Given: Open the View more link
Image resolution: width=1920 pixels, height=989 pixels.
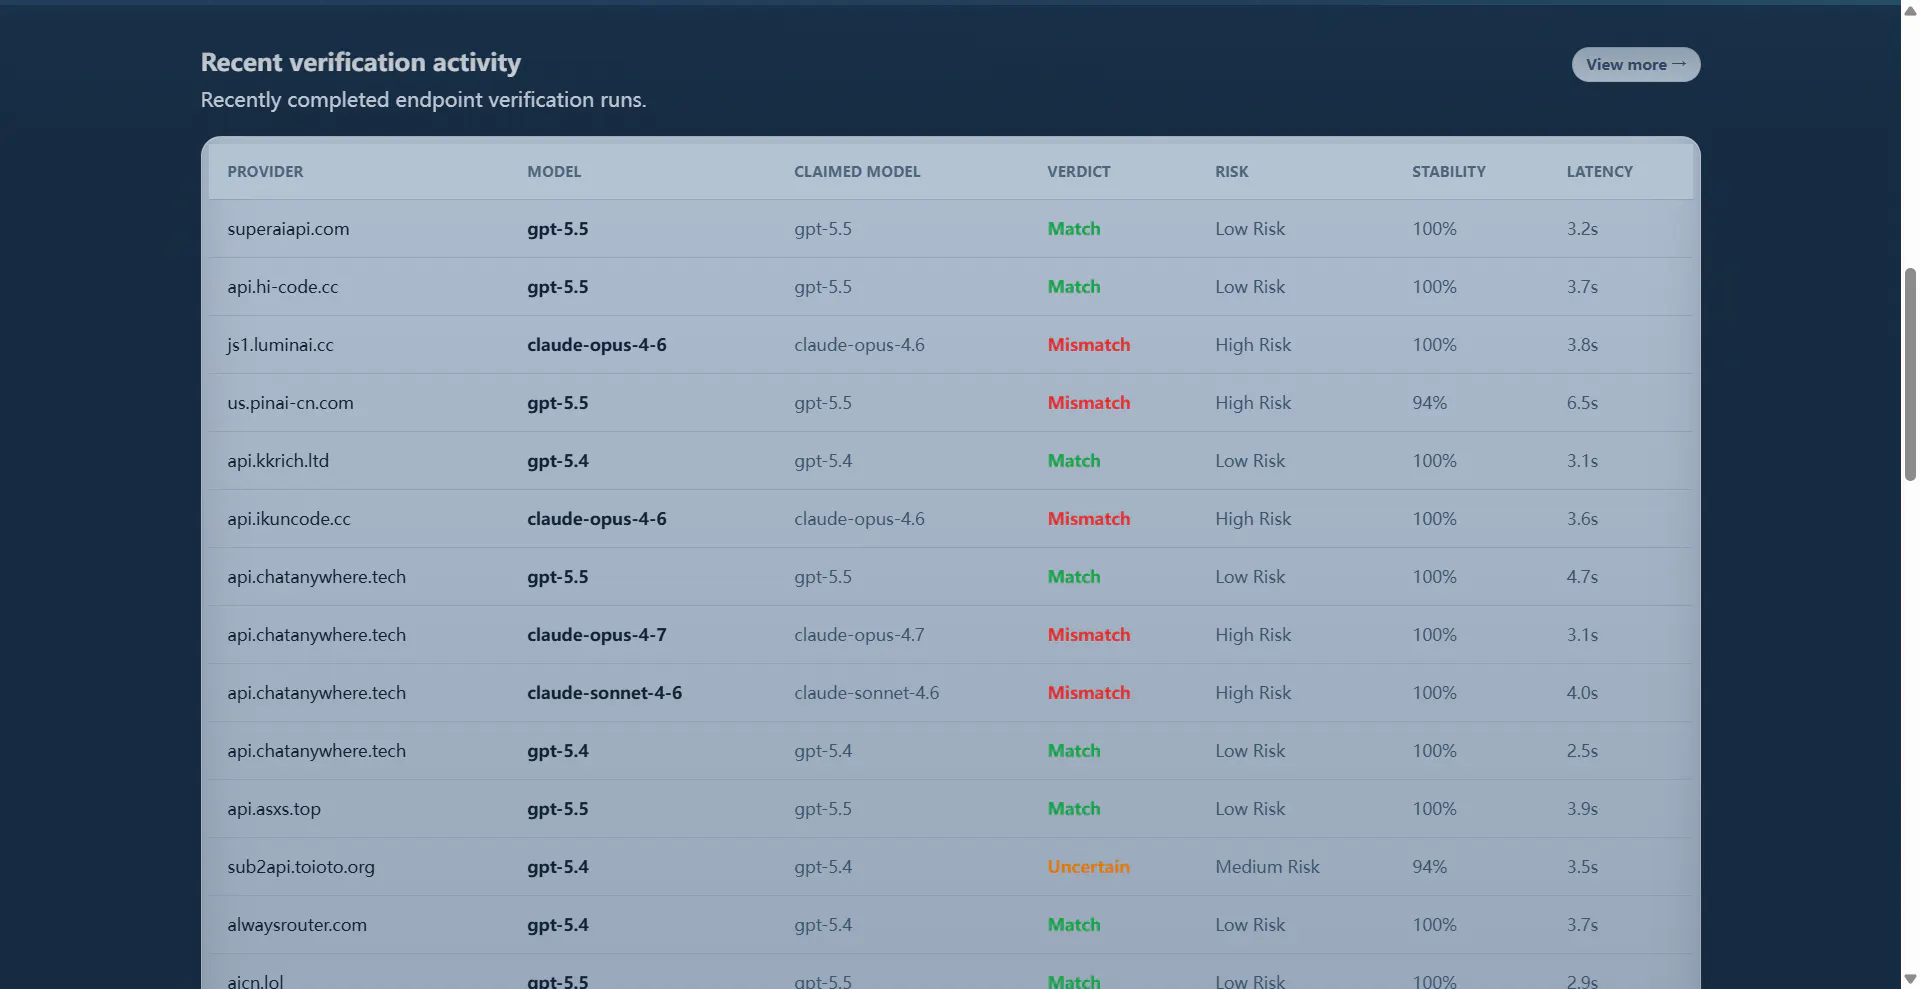Looking at the screenshot, I should 1636,64.
